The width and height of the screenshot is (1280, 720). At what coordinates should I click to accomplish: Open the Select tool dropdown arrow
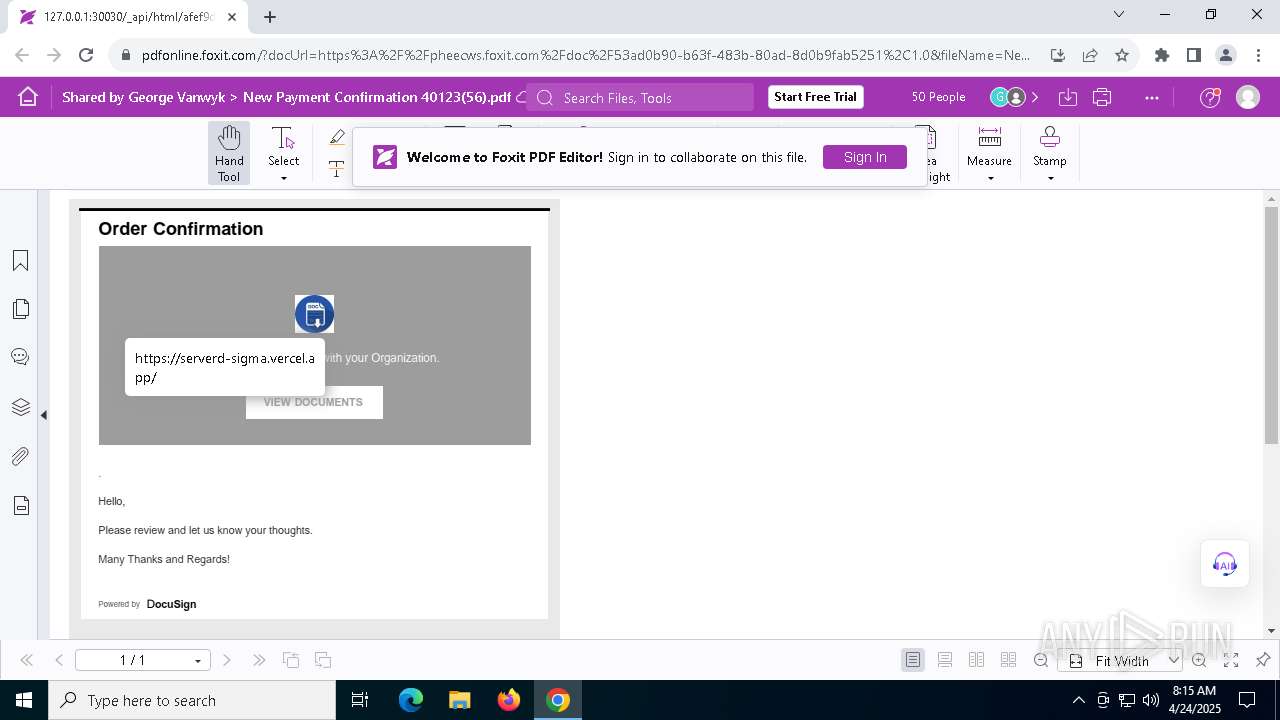pyautogui.click(x=283, y=179)
